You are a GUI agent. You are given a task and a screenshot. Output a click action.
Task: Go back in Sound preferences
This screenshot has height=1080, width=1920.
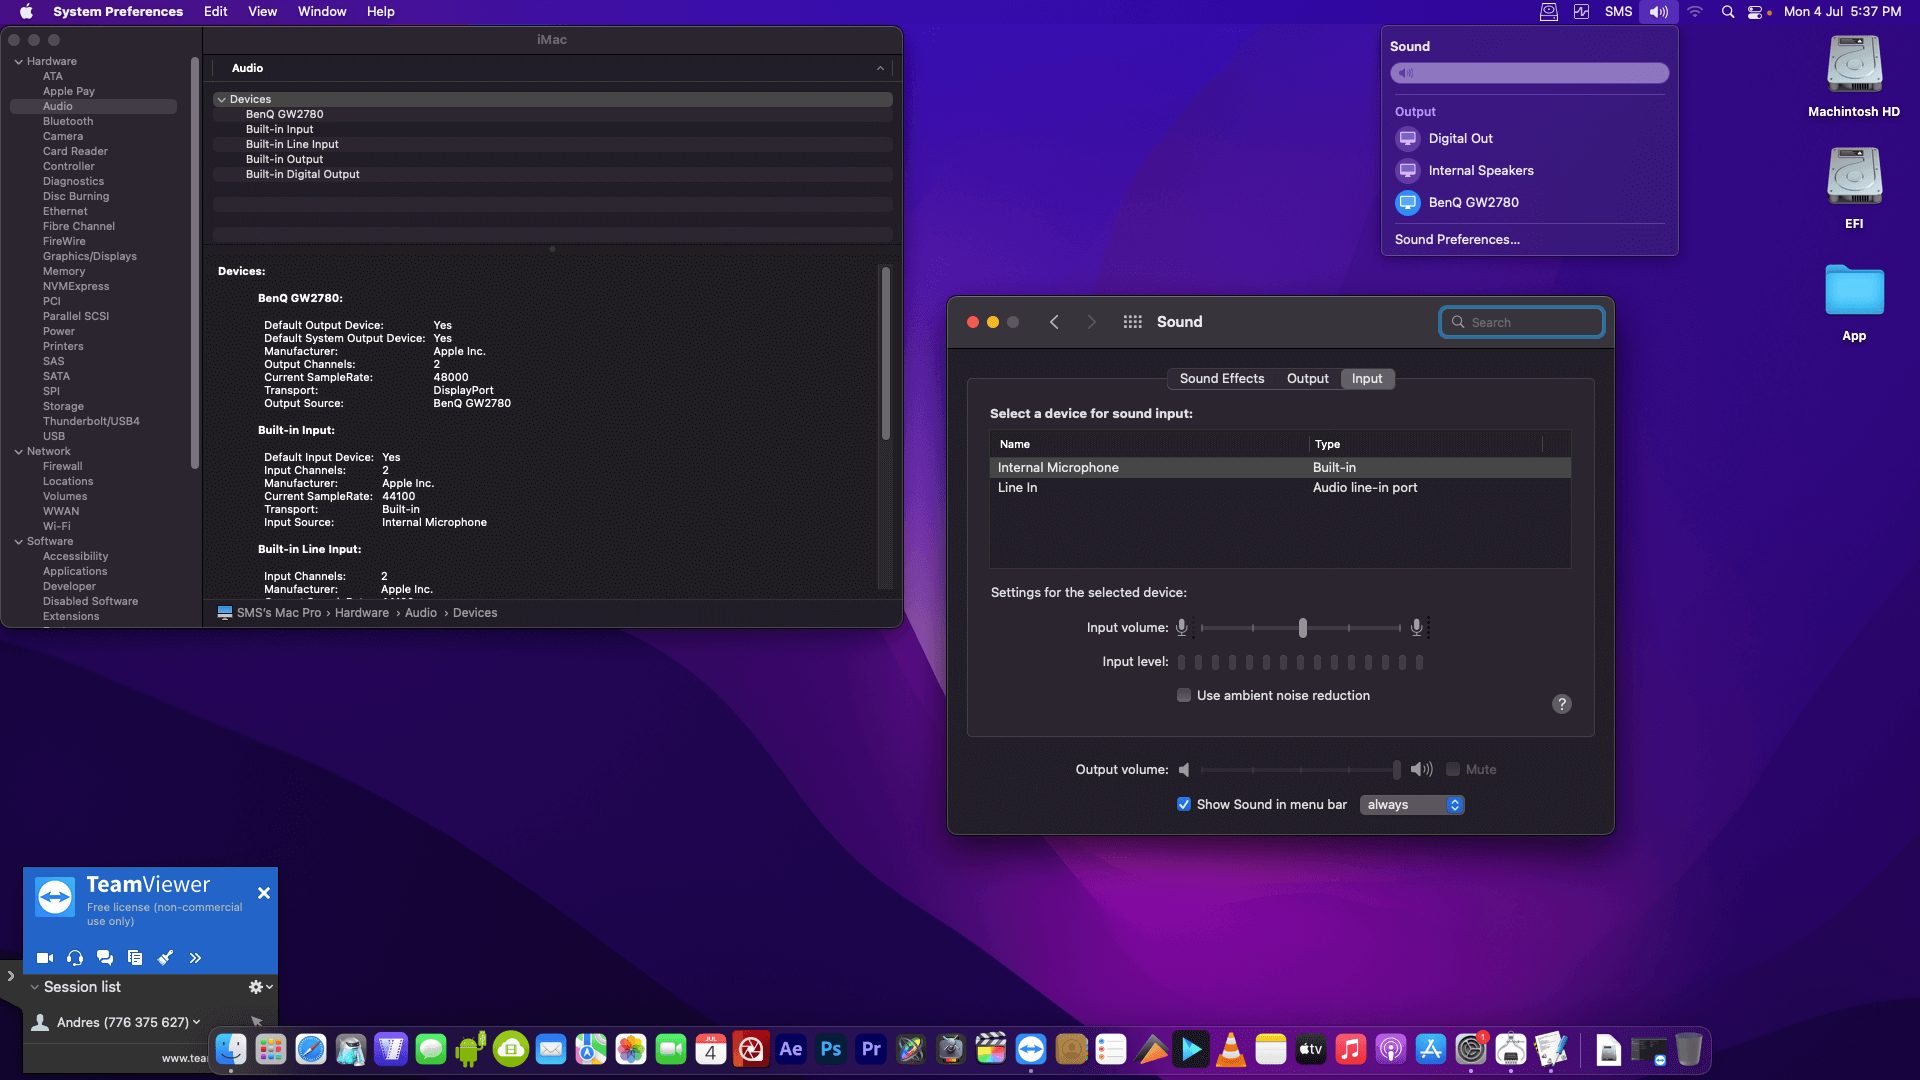tap(1054, 322)
